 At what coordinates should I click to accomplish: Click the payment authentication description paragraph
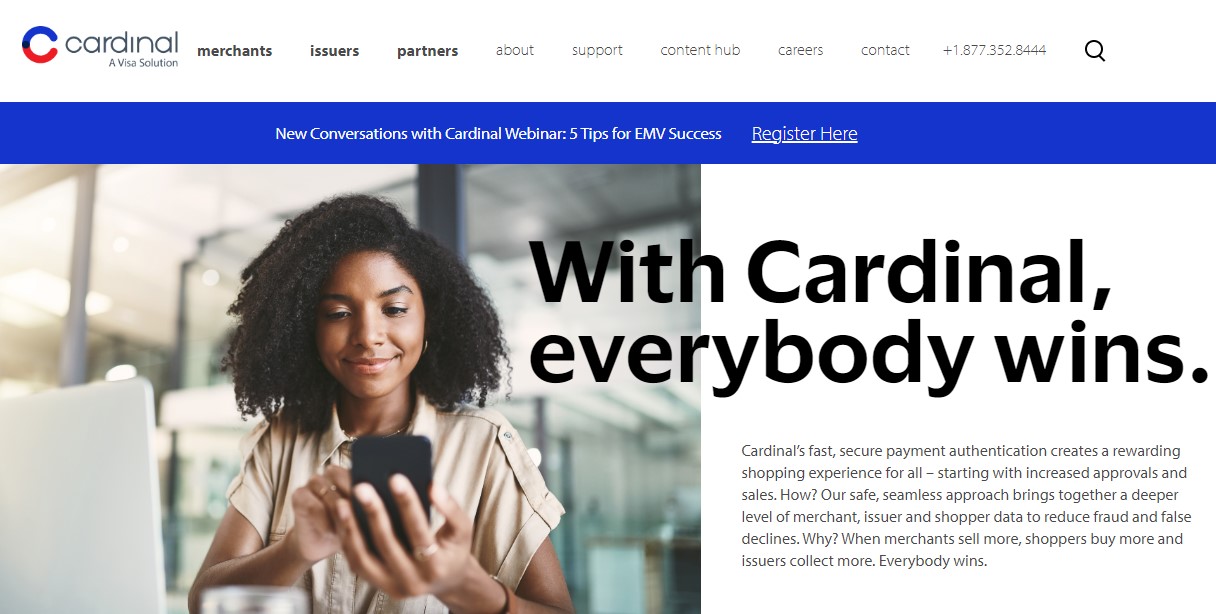(964, 506)
